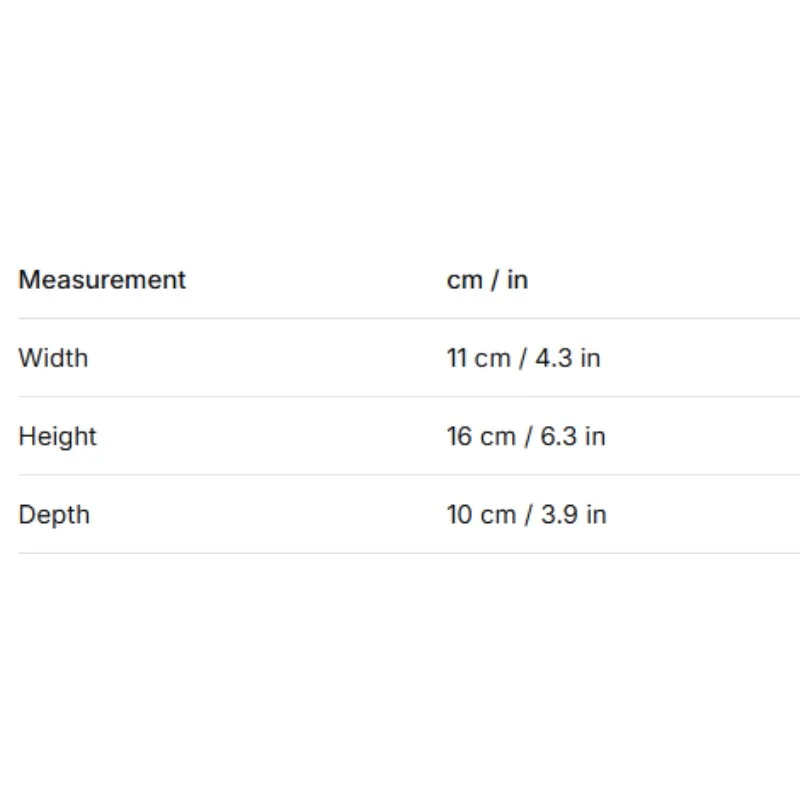Click '16 cm' in the Height row
This screenshot has height=800, width=800.
pyautogui.click(x=481, y=436)
